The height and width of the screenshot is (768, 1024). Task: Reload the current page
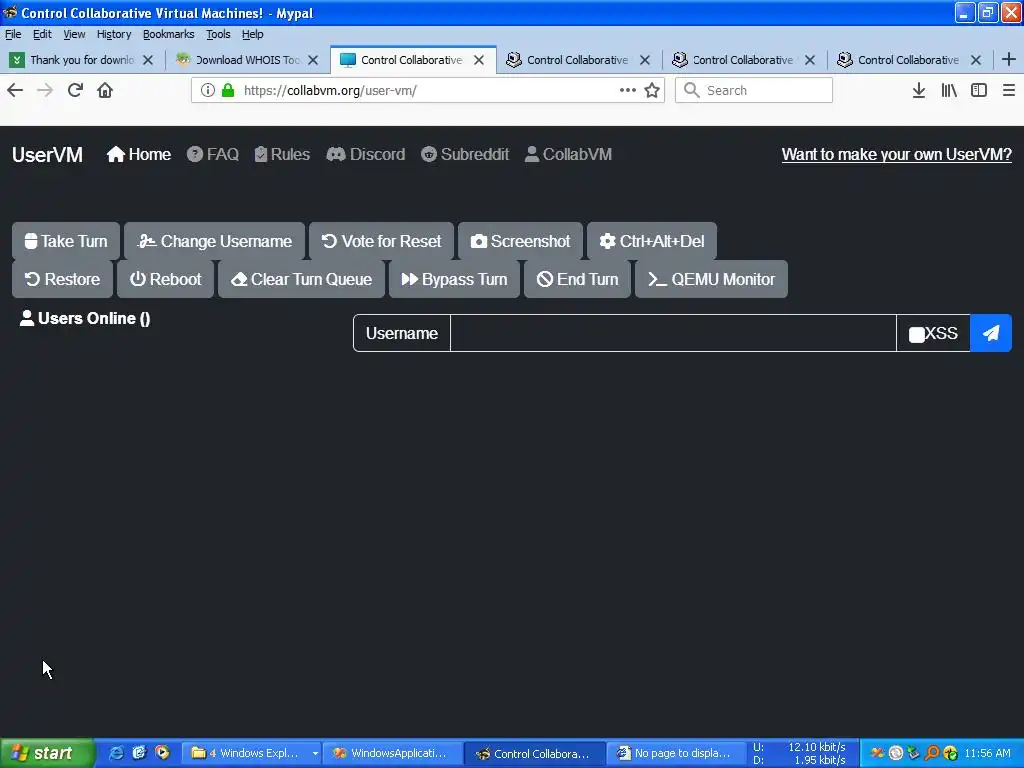click(75, 90)
